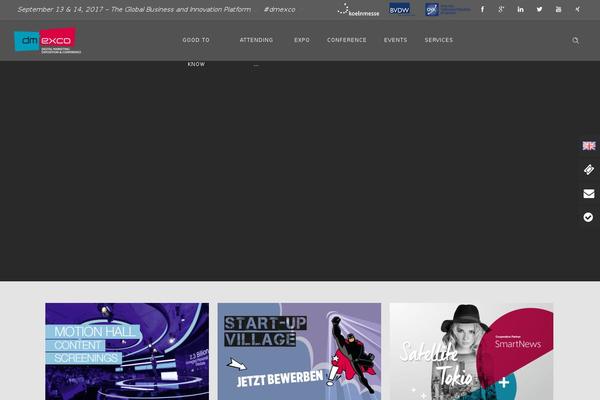Screen dimensions: 600x400
Task: Open the Google Plus icon
Action: pyautogui.click(x=501, y=9)
